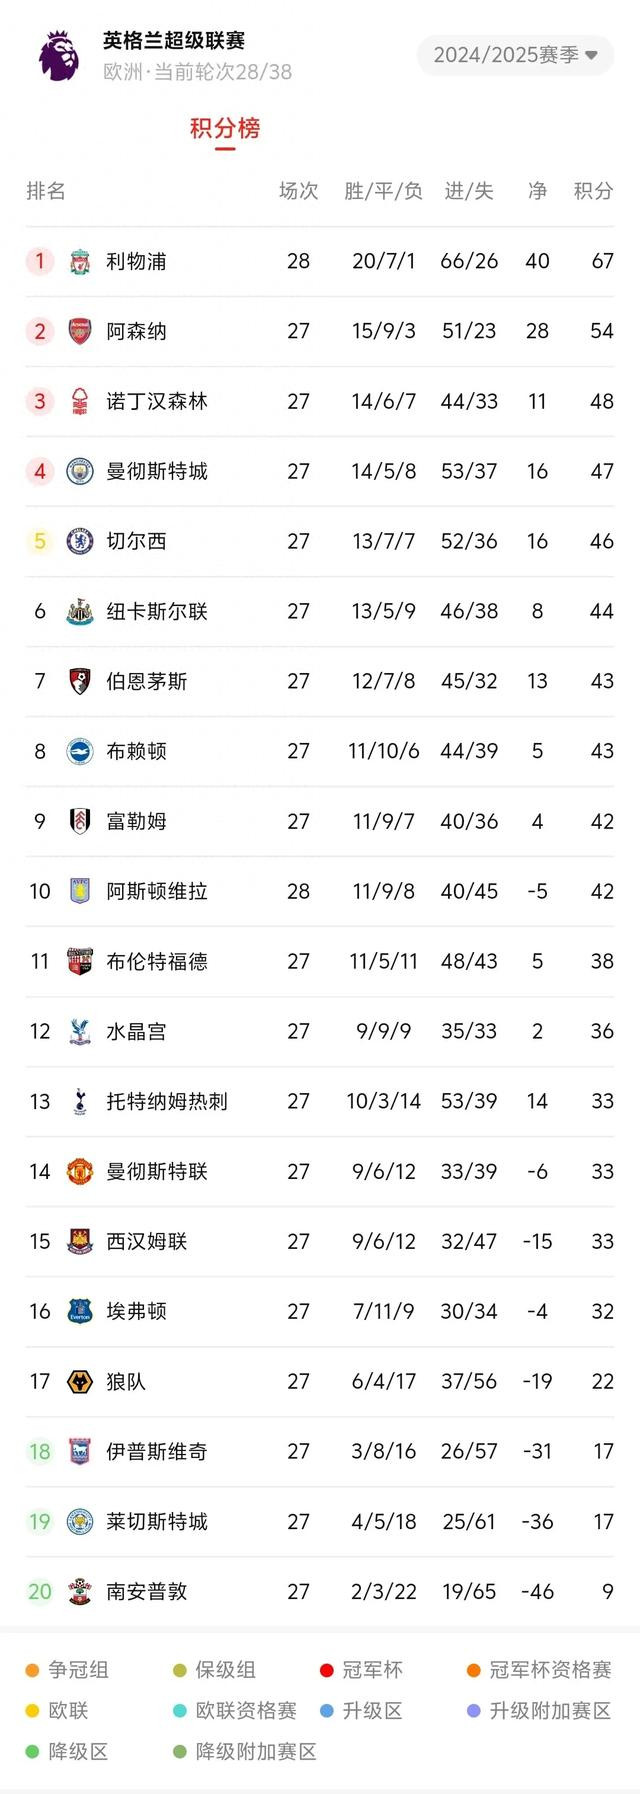Screen dimensions: 640x1794
Task: Click the Arsenal club crest
Action: pos(80,332)
